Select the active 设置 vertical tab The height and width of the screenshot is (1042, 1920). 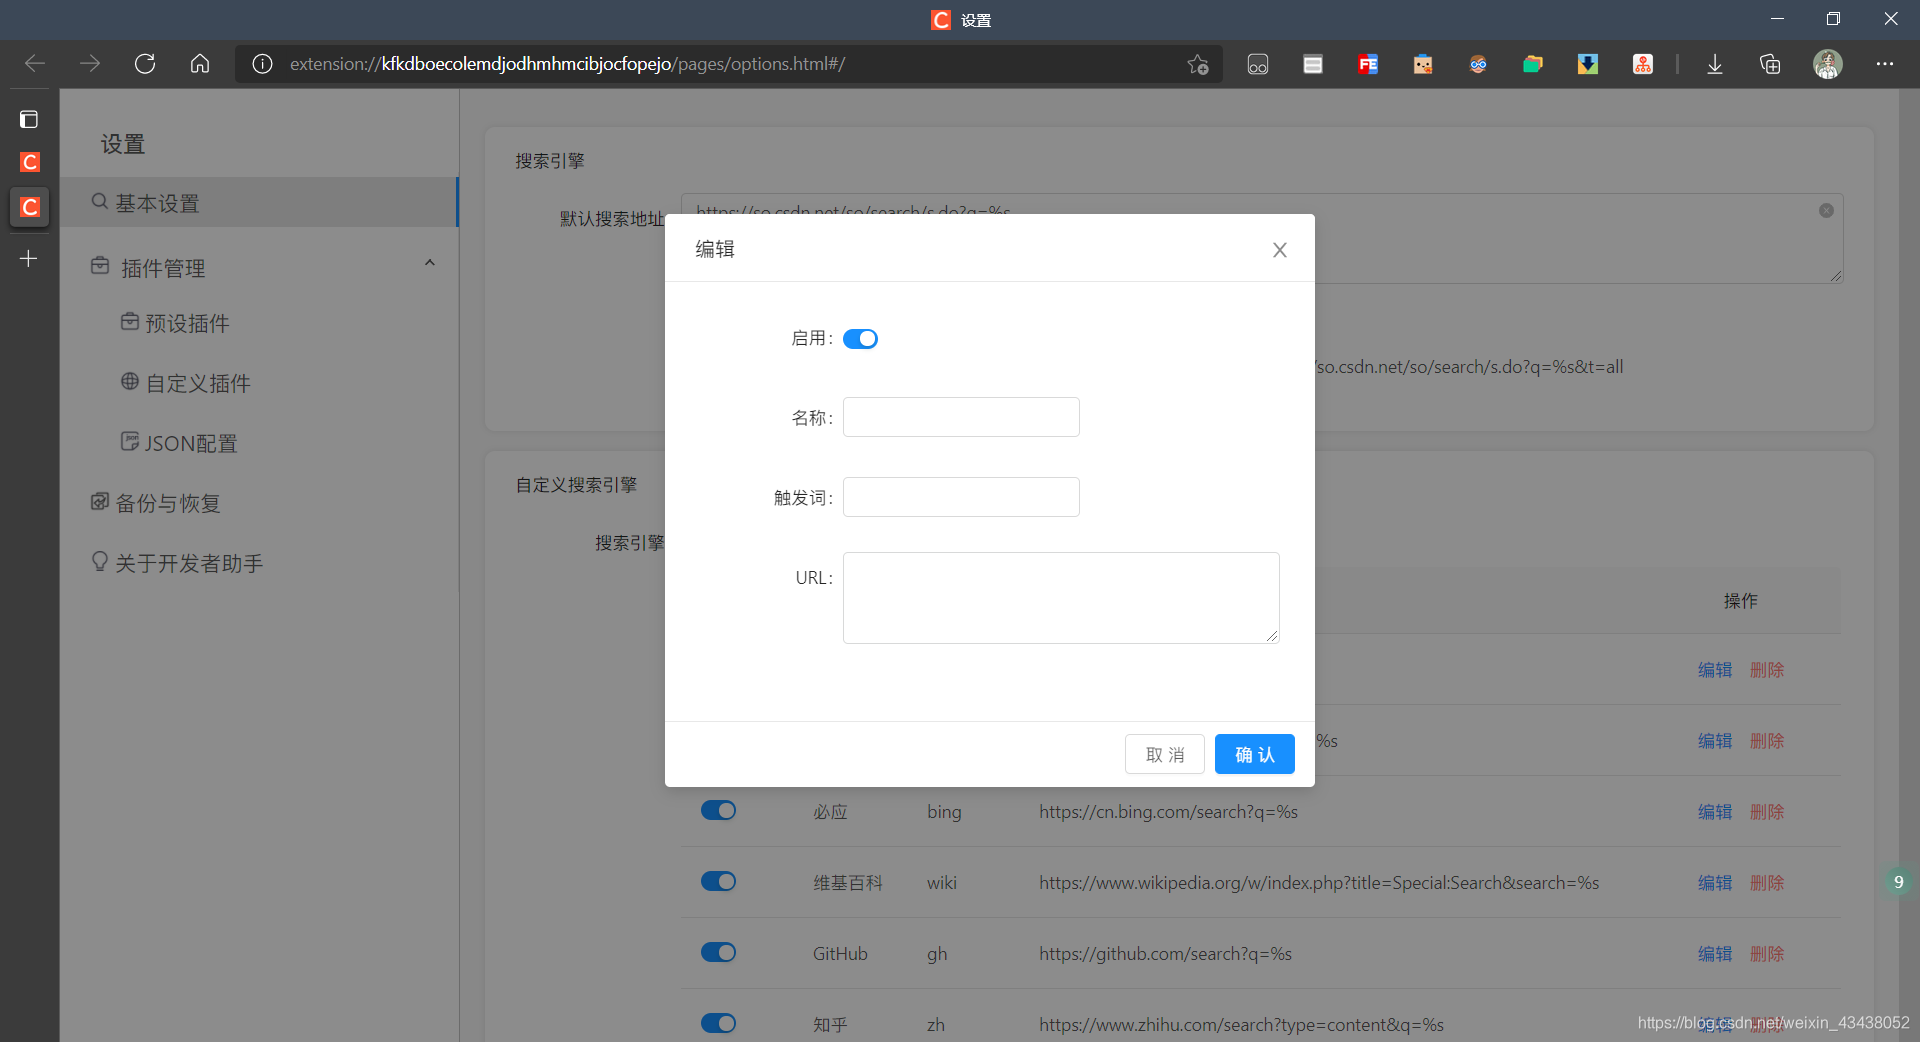(x=30, y=207)
